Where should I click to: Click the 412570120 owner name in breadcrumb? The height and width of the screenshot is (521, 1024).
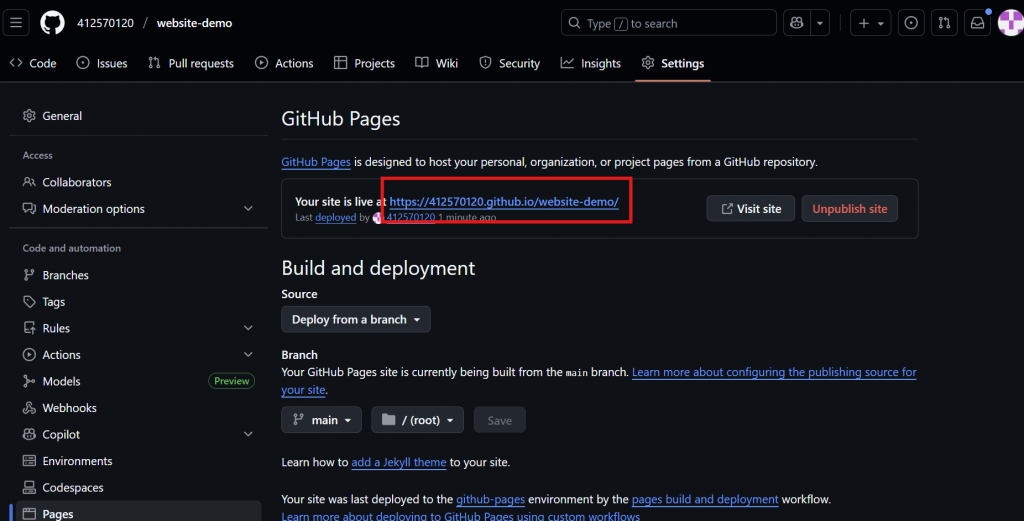(105, 23)
